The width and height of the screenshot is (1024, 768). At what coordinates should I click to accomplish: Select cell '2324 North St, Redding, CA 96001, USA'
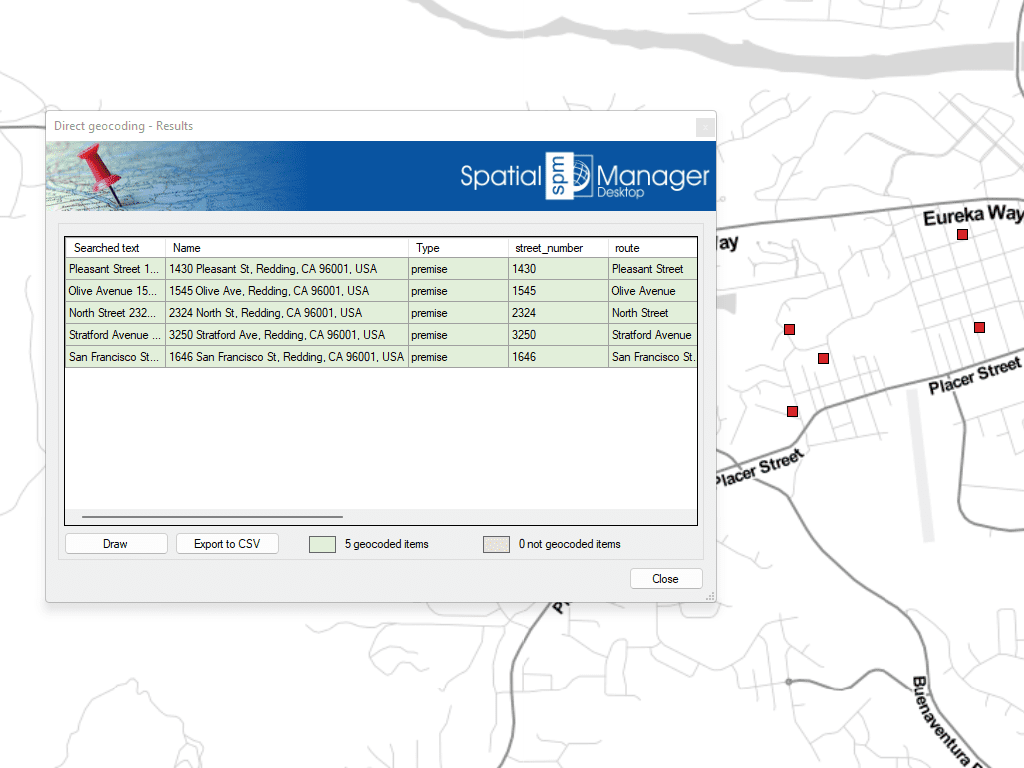click(287, 313)
